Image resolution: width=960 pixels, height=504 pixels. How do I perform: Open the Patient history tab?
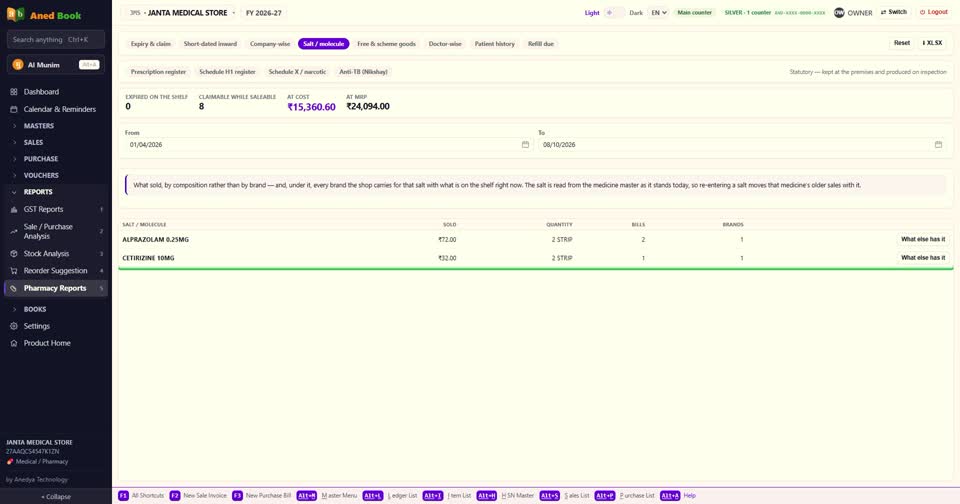[x=495, y=44]
